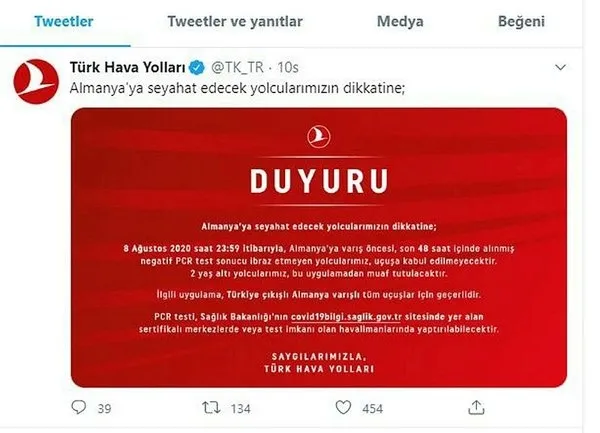
Task: Open the share upload arrow icon
Action: 476,407
